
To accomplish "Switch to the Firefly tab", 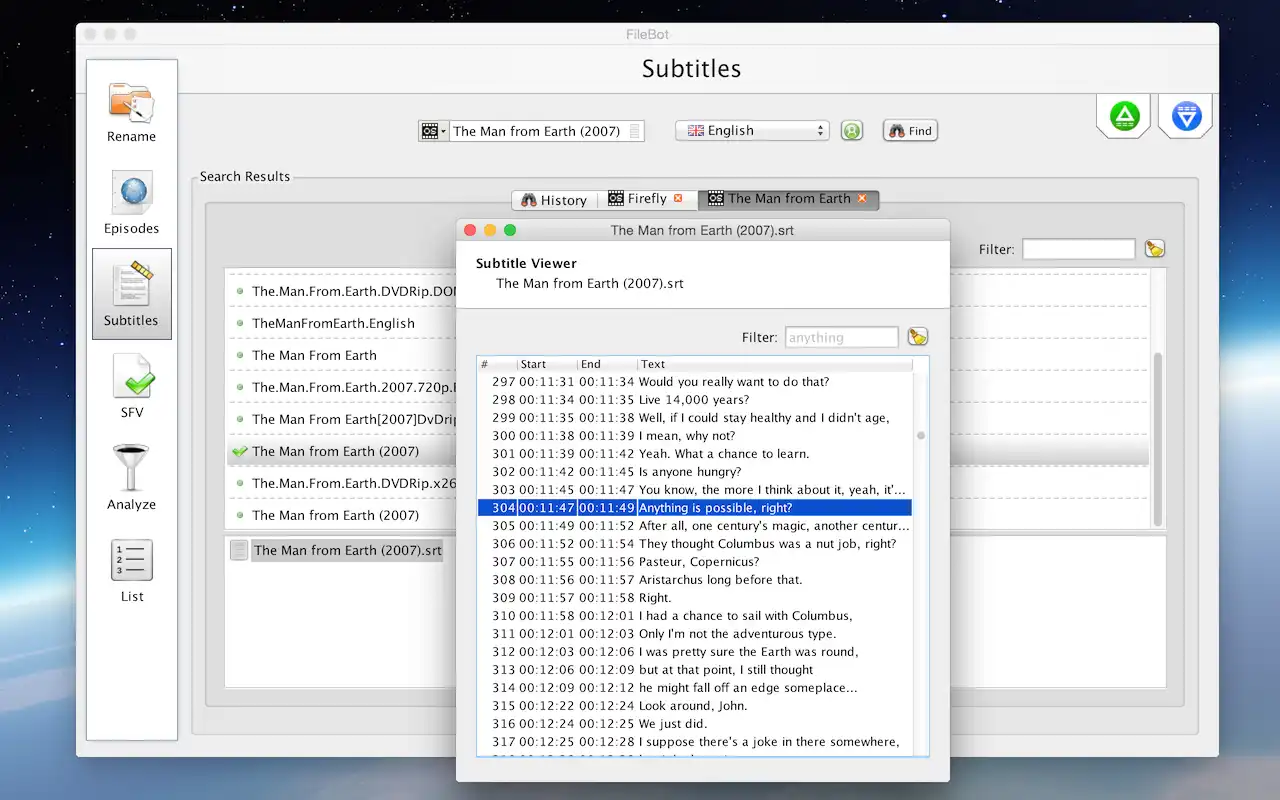I will point(646,199).
